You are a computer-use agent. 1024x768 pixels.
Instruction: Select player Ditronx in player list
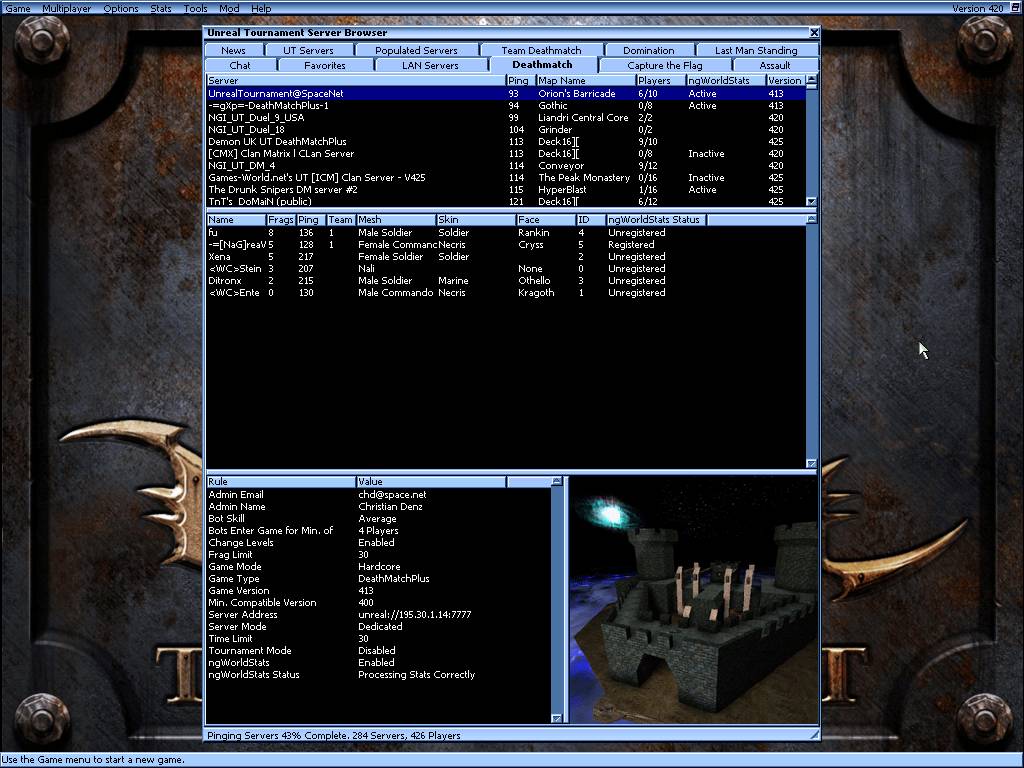point(506,281)
